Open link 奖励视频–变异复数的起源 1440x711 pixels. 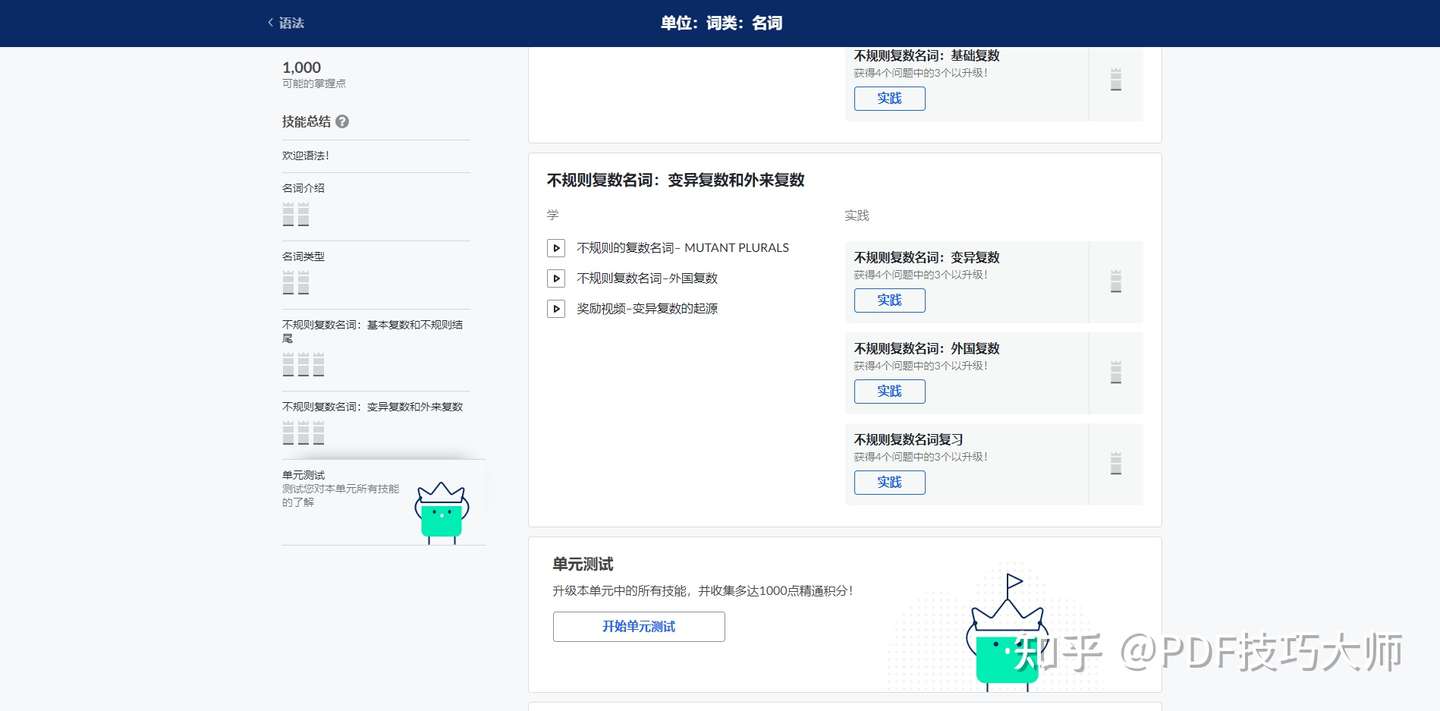(x=647, y=309)
